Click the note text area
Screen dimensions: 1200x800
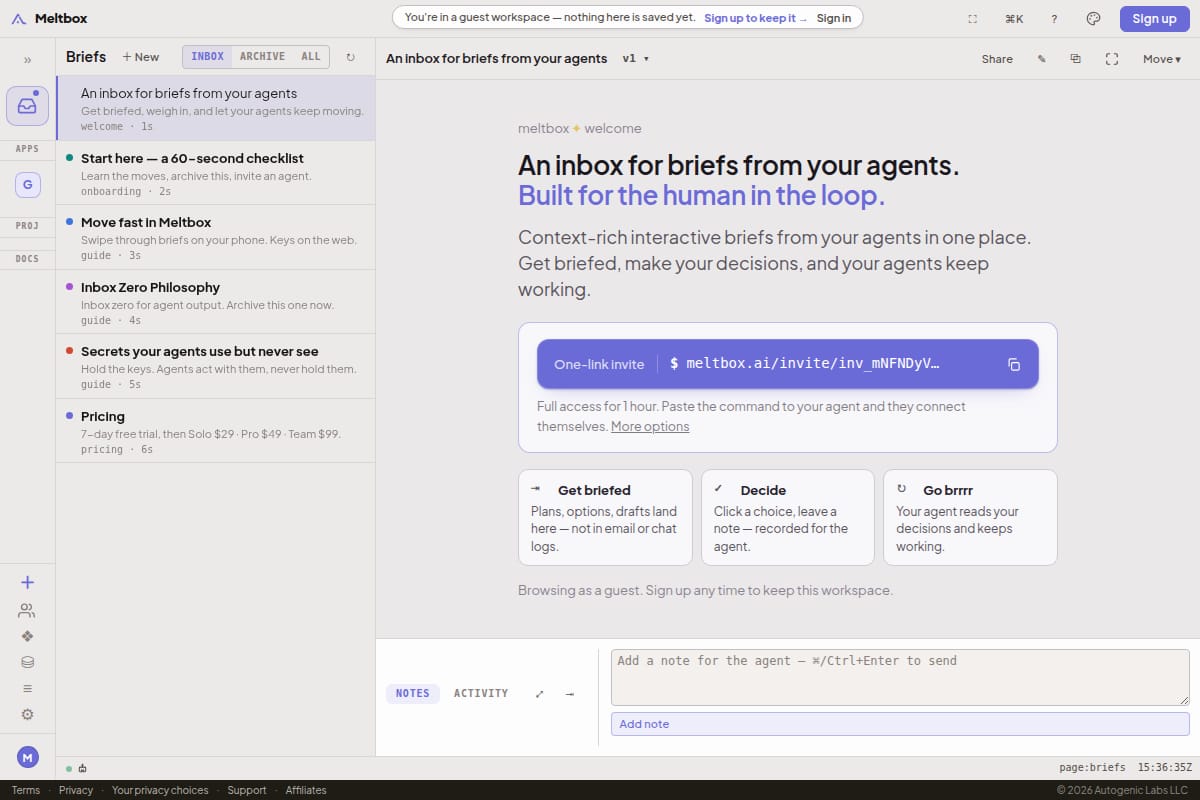click(900, 677)
